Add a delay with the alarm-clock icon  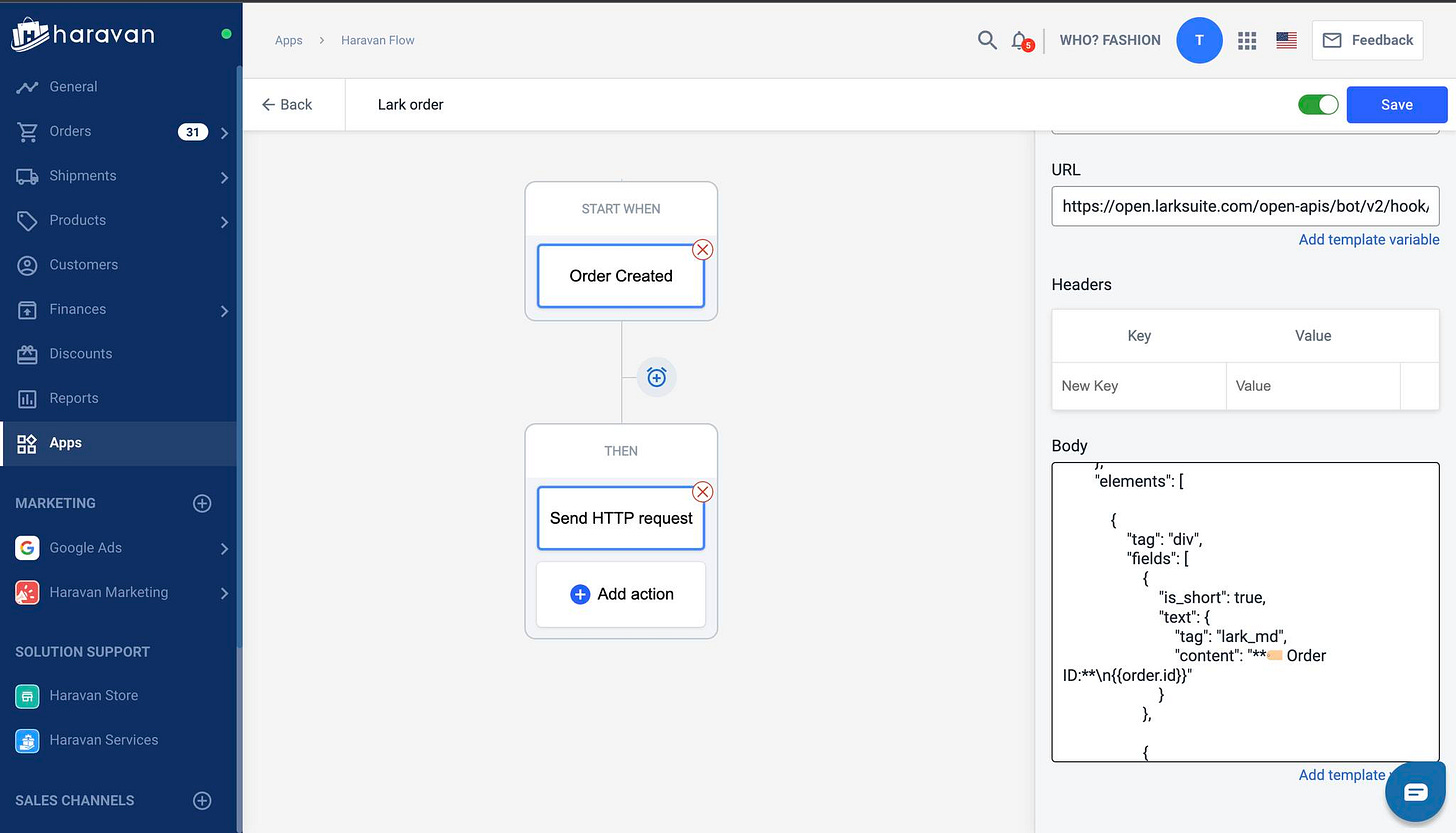[x=656, y=377]
